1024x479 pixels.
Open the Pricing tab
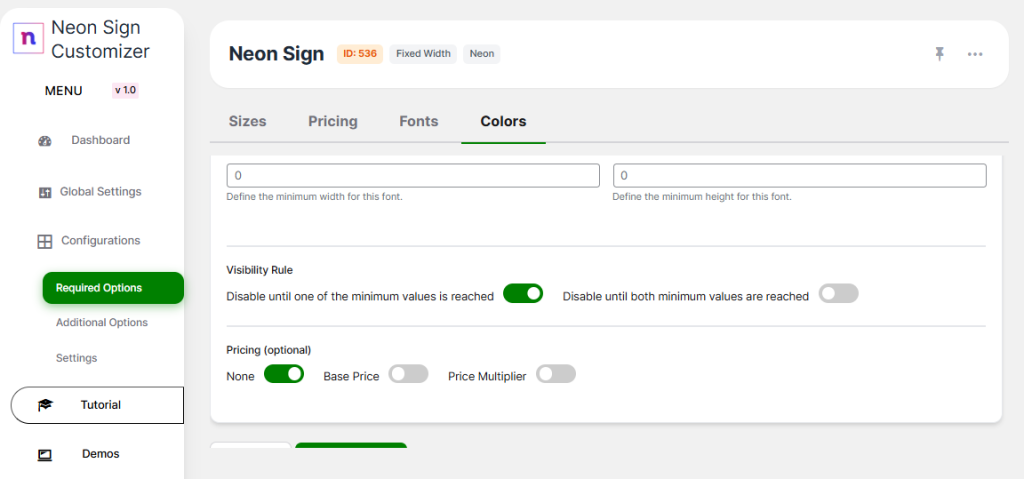click(333, 121)
